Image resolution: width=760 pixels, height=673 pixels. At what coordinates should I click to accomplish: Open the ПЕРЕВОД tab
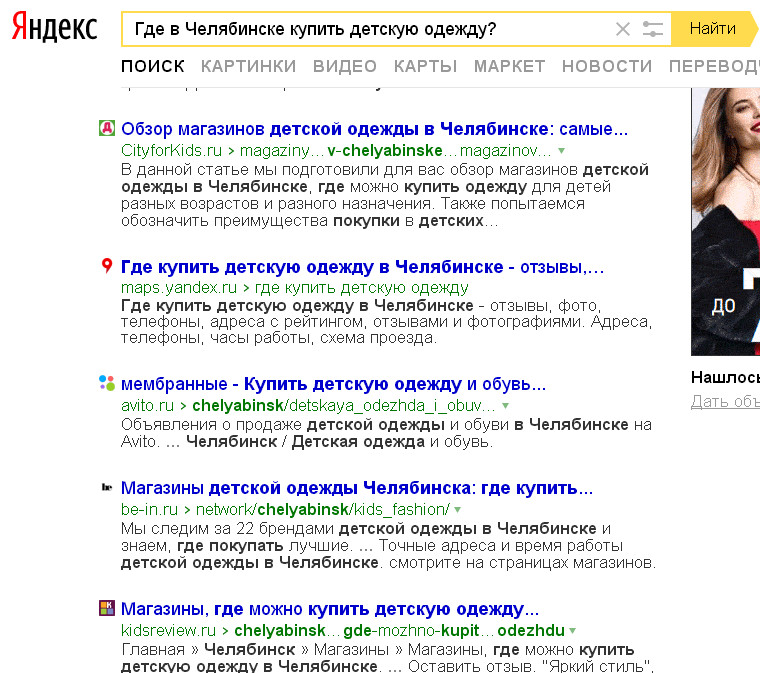point(714,66)
